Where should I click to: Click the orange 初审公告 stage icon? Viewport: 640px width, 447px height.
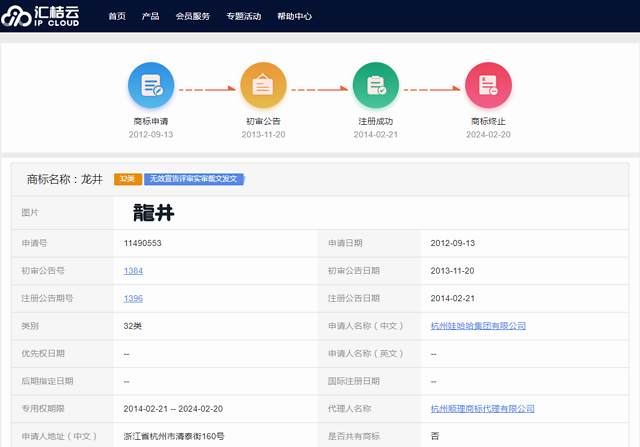click(x=263, y=85)
